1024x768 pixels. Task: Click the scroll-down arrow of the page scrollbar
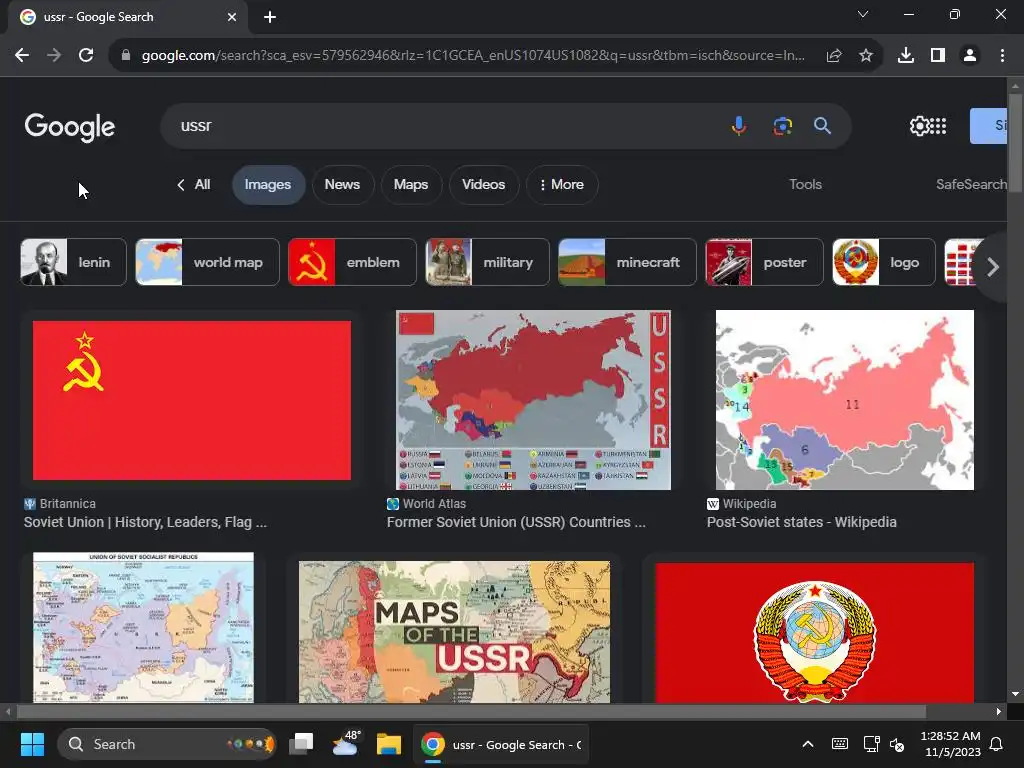(x=1015, y=694)
